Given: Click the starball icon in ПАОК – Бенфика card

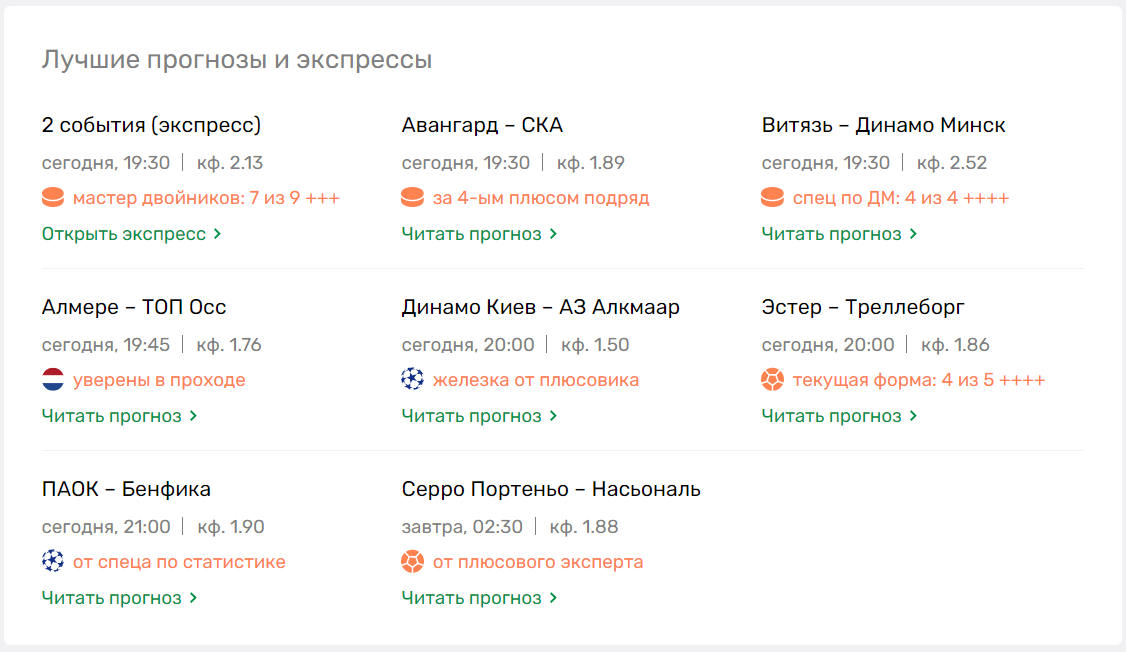Looking at the screenshot, I should [x=52, y=561].
